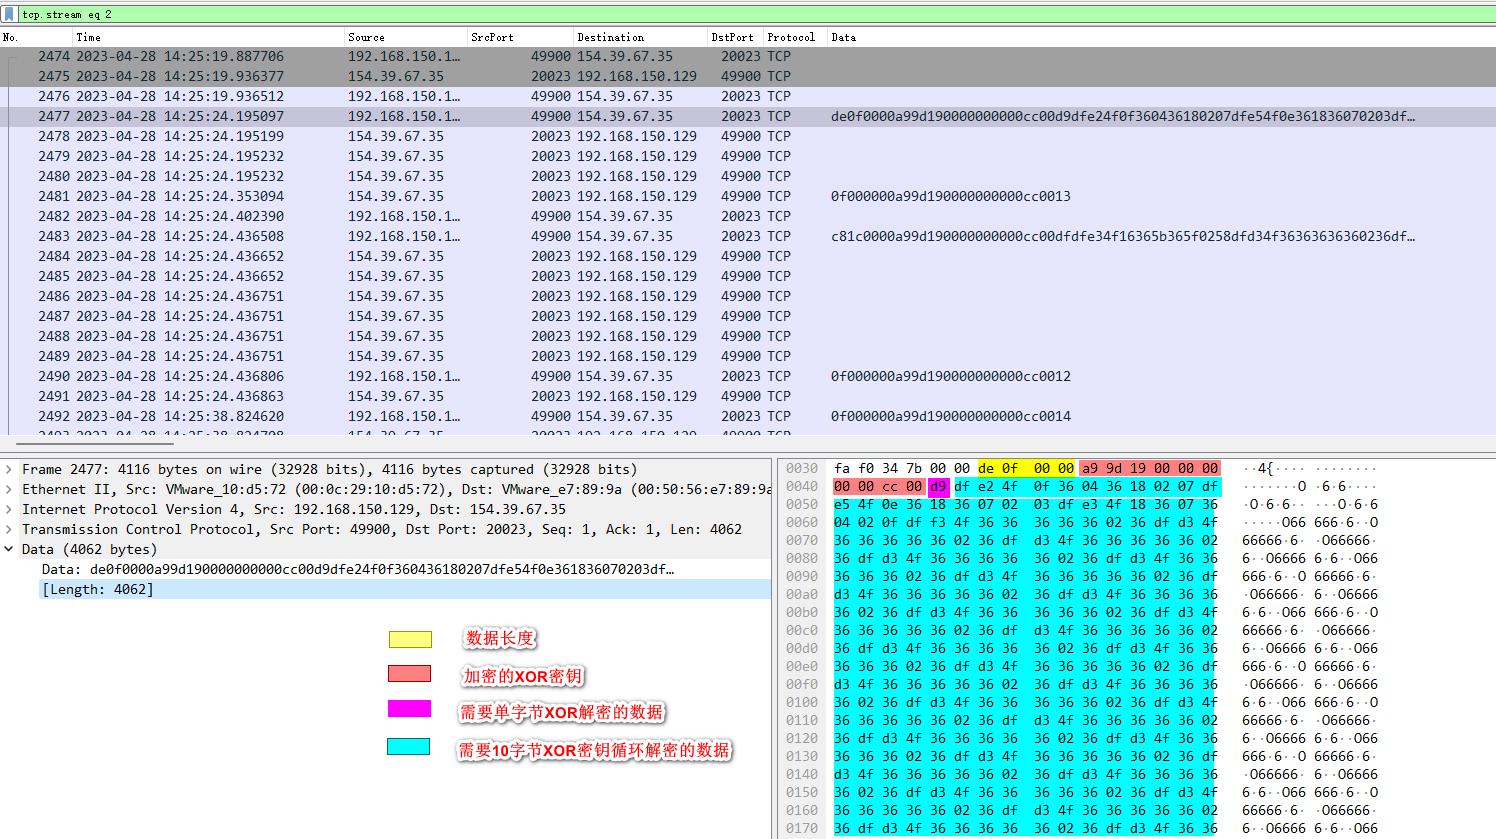Select packet 2487 in the packet list
This screenshot has width=1496, height=839.
point(748,316)
